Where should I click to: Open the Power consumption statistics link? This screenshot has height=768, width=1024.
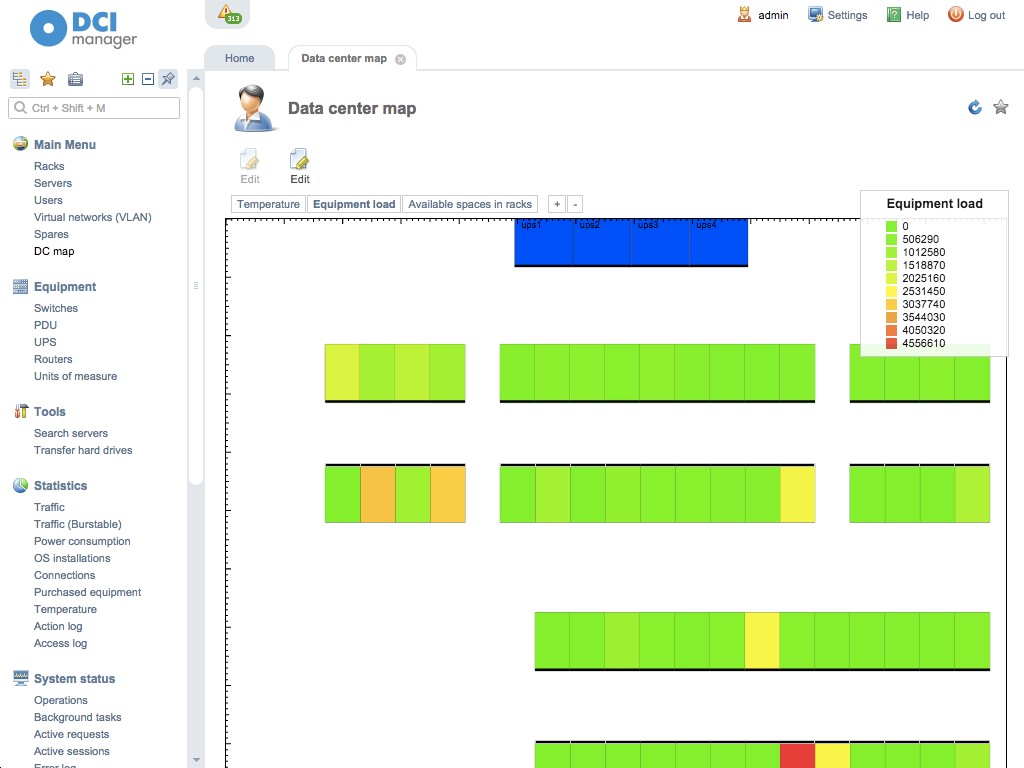click(x=82, y=541)
